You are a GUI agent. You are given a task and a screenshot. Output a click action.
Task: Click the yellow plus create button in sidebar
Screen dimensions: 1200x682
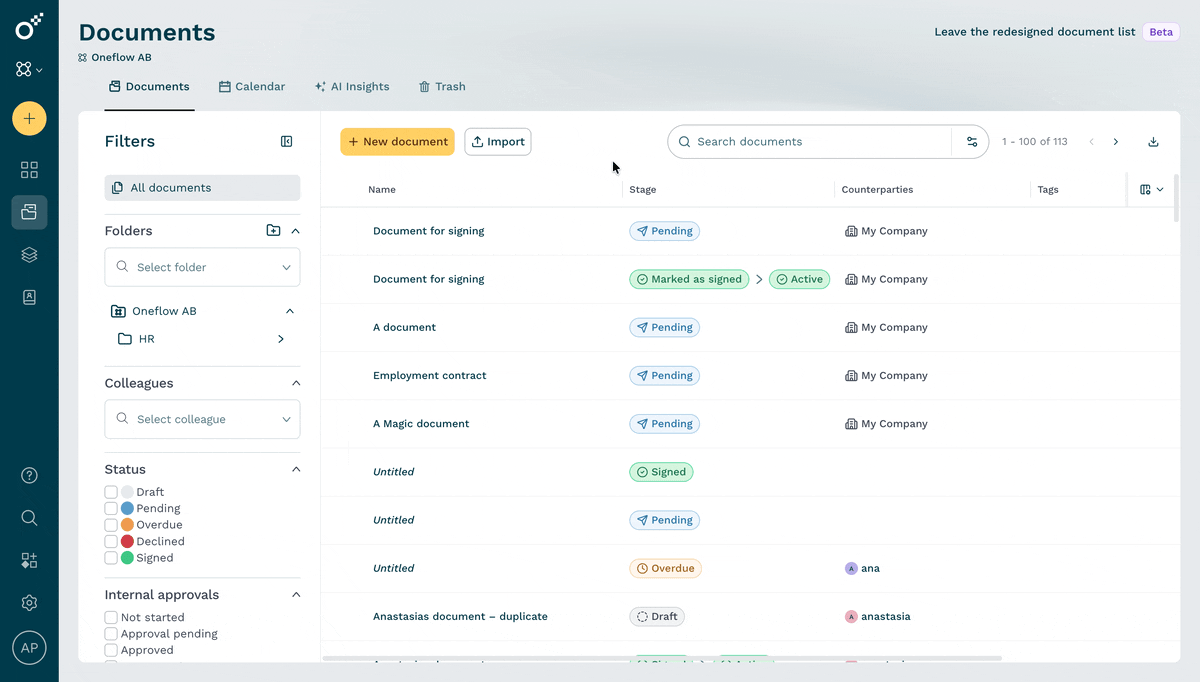[29, 119]
